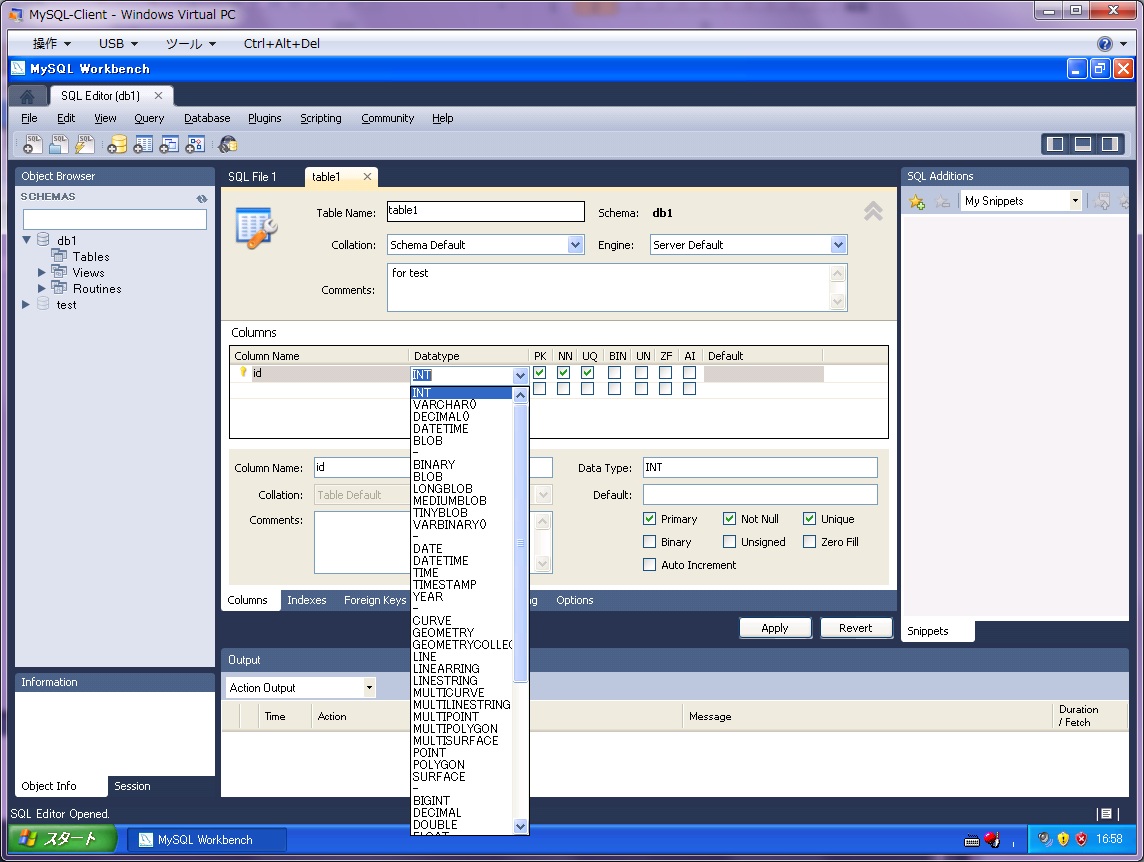1144x862 pixels.
Task: Add a new snippet with star-plus icon
Action: [917, 201]
